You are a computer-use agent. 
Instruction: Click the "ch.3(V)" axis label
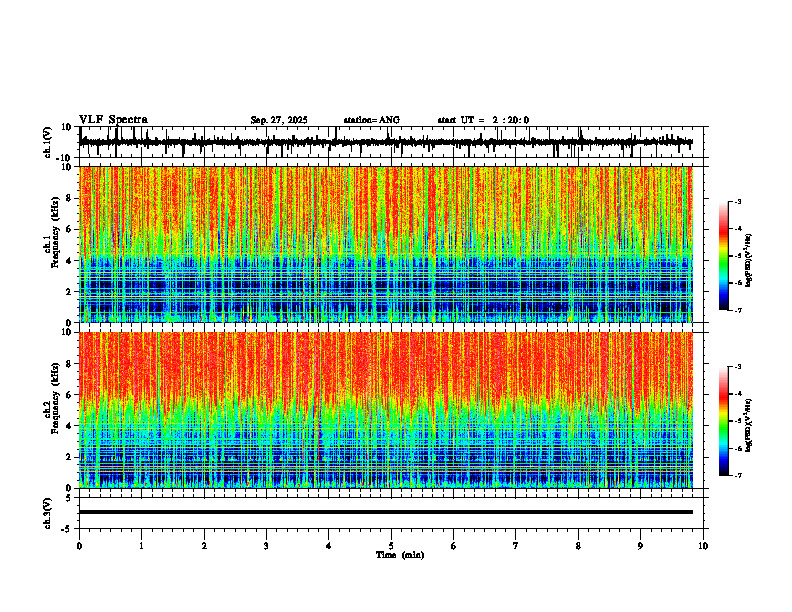[47, 513]
